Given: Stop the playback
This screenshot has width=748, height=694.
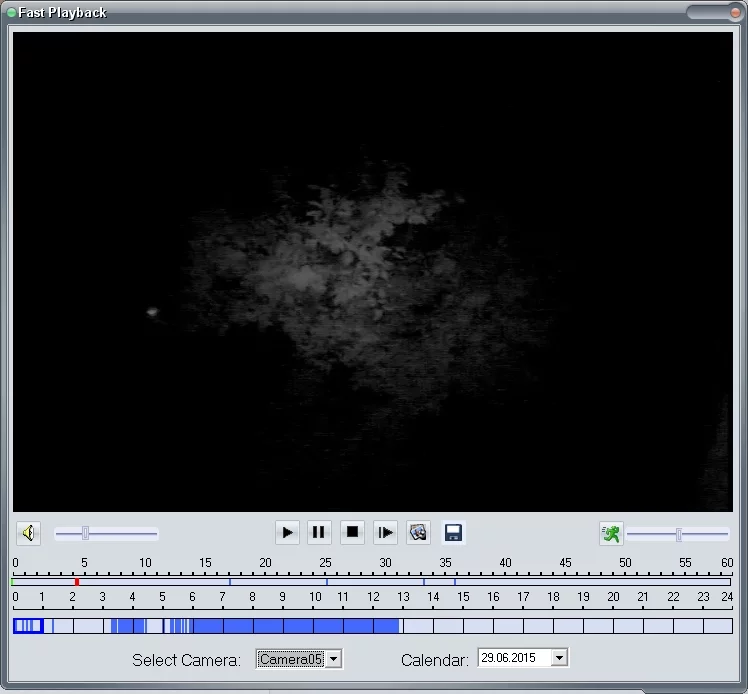Looking at the screenshot, I should pyautogui.click(x=352, y=533).
